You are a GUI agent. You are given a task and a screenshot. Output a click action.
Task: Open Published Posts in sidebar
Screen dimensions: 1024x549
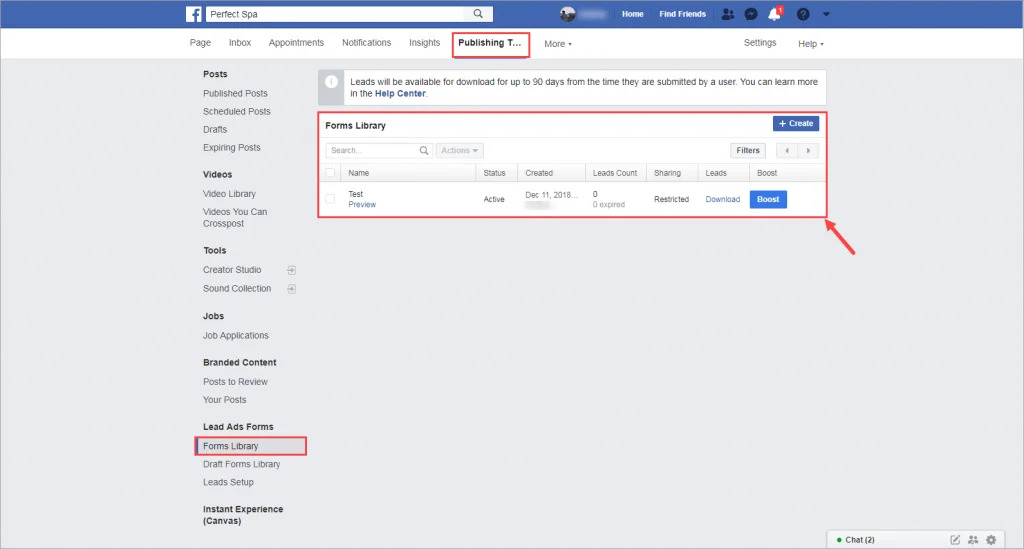pyautogui.click(x=235, y=93)
